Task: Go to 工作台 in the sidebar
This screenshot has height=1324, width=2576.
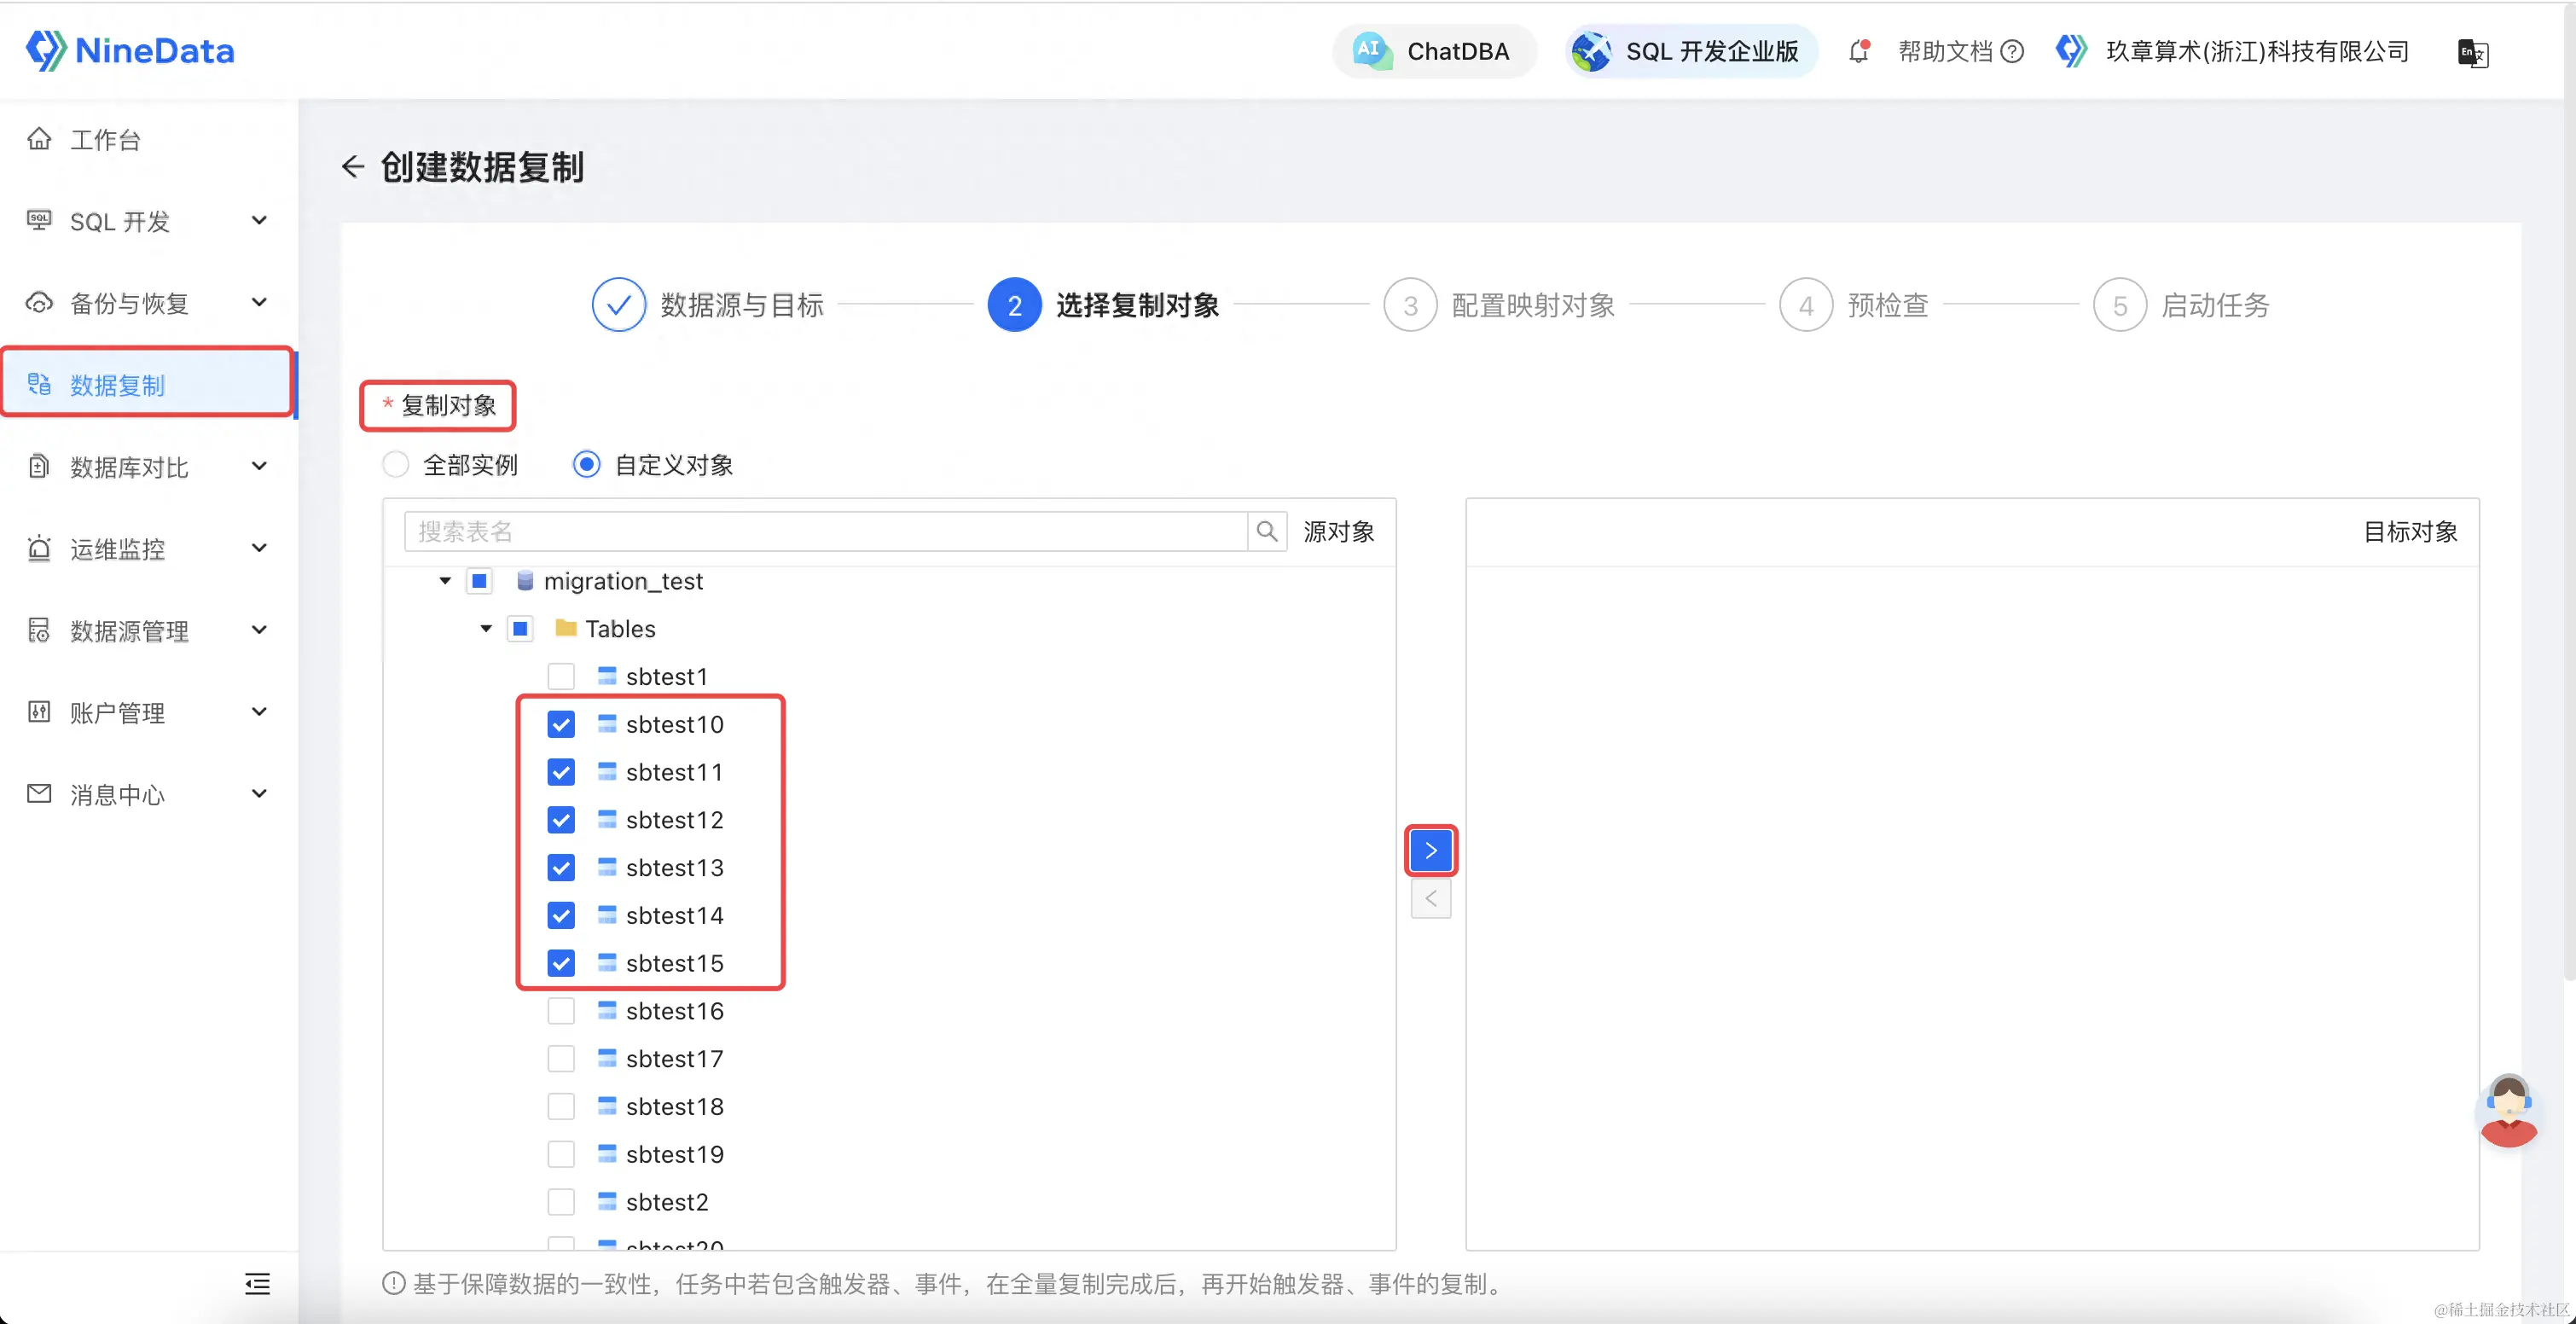Action: [x=105, y=139]
